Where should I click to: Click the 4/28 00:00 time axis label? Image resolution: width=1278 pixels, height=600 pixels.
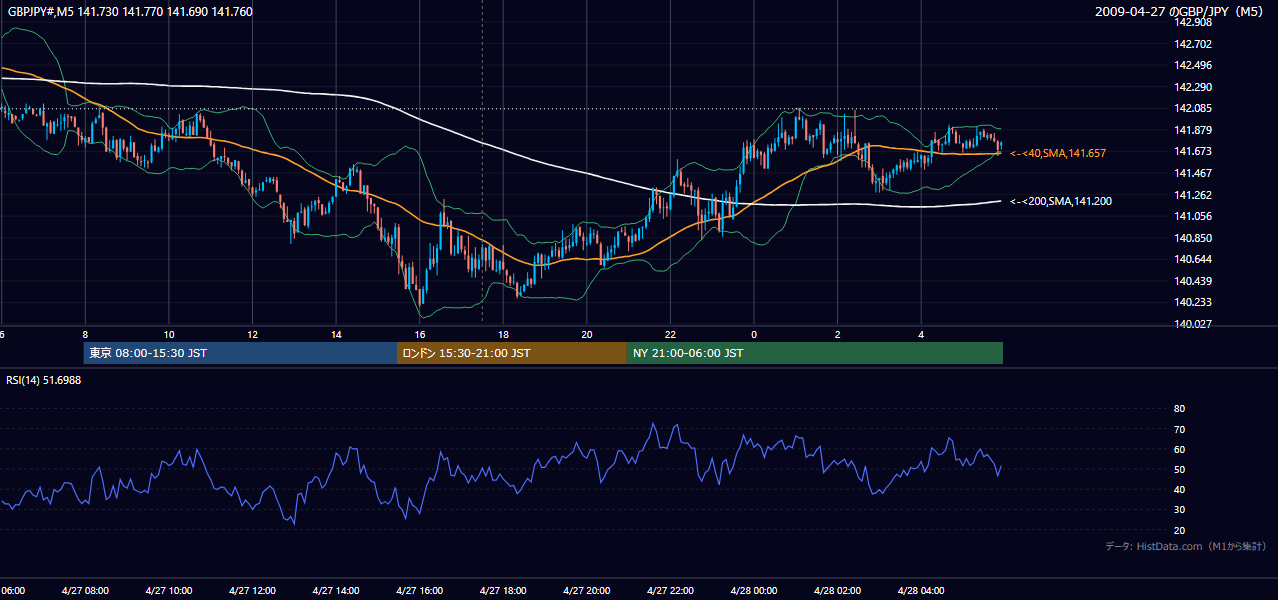[753, 591]
